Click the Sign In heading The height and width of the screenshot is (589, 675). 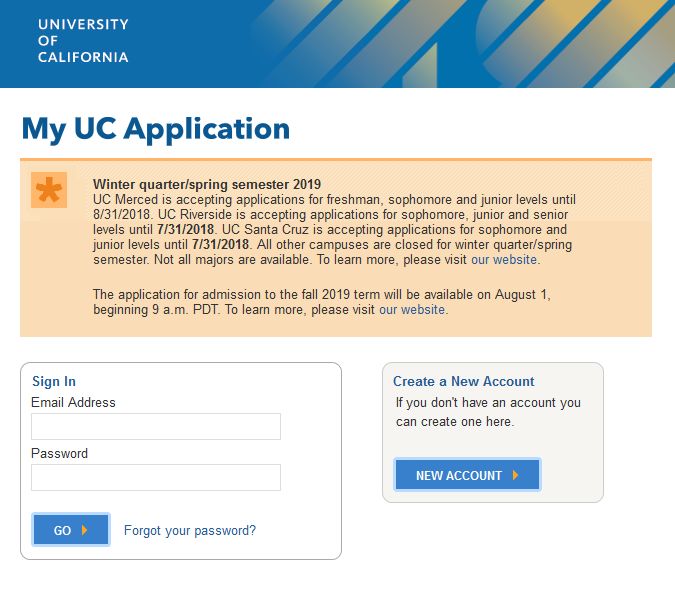click(x=54, y=381)
